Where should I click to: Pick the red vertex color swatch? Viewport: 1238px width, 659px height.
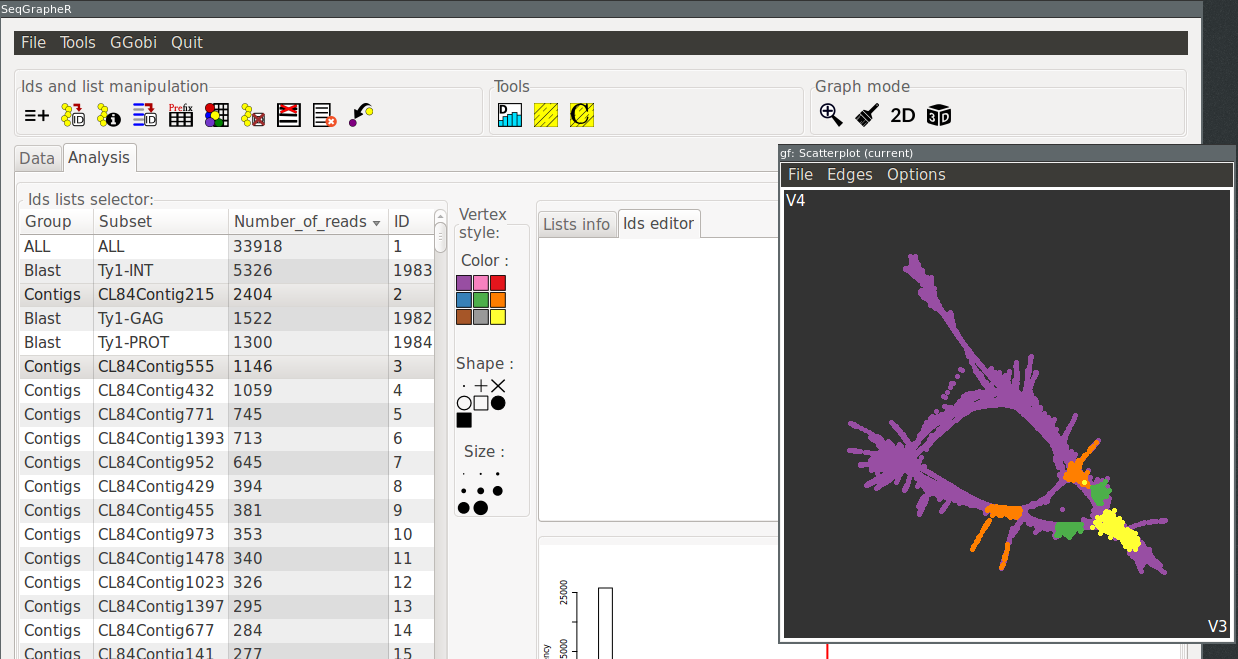click(498, 283)
